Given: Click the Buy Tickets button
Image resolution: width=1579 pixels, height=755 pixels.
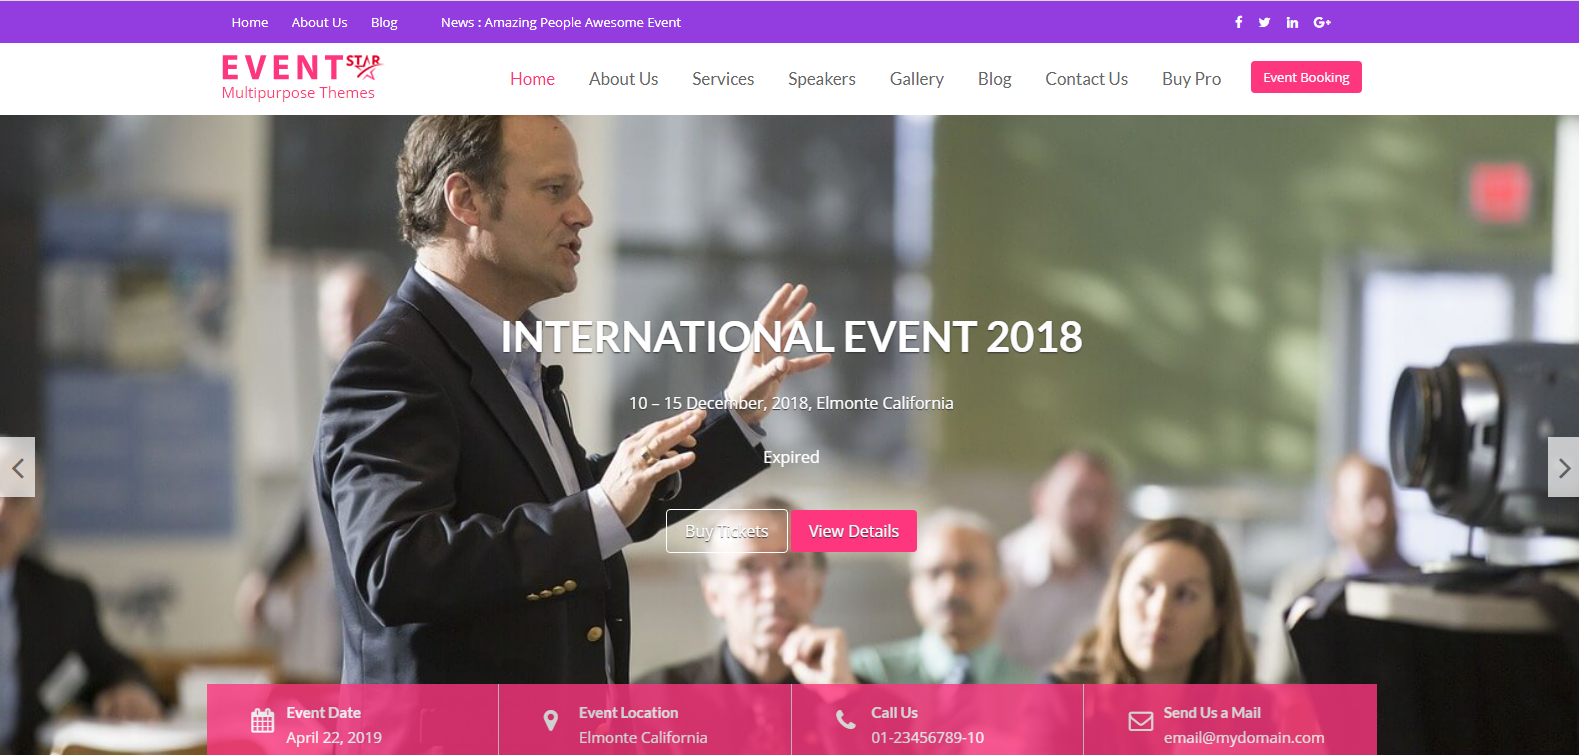Looking at the screenshot, I should (x=727, y=531).
